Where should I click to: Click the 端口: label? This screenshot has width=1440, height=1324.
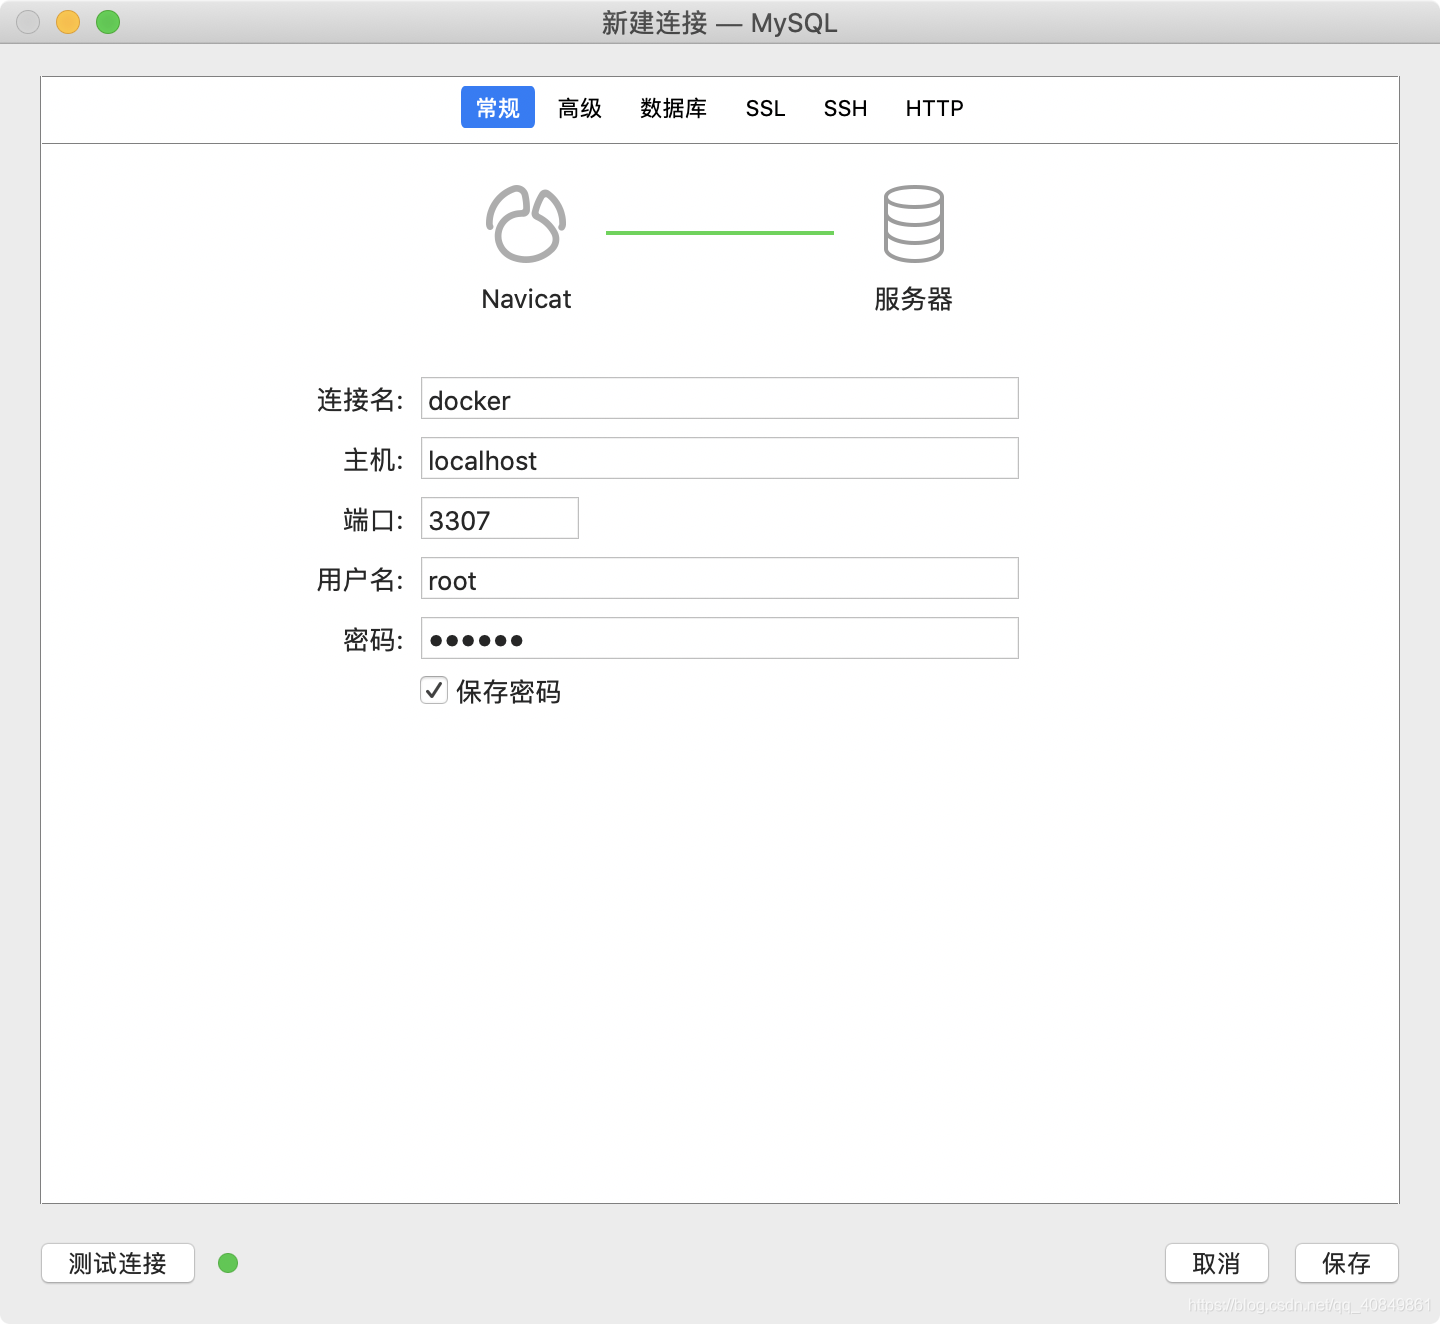pos(373,520)
